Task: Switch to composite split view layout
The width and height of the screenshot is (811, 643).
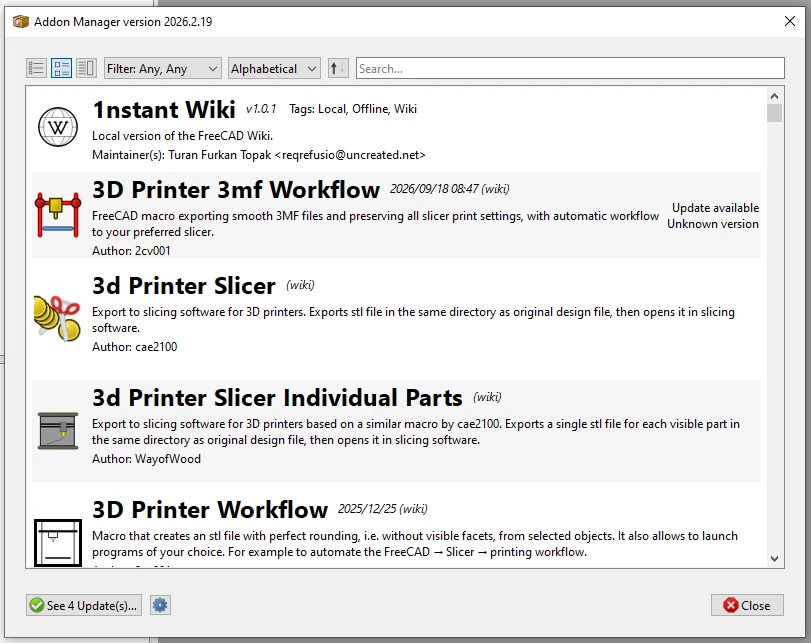Action: pos(86,68)
